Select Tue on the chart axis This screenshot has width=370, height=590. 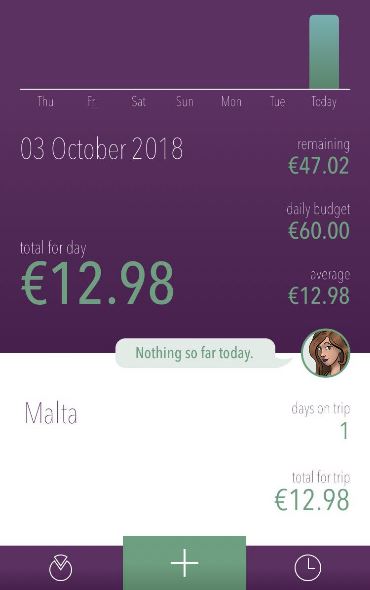277,102
